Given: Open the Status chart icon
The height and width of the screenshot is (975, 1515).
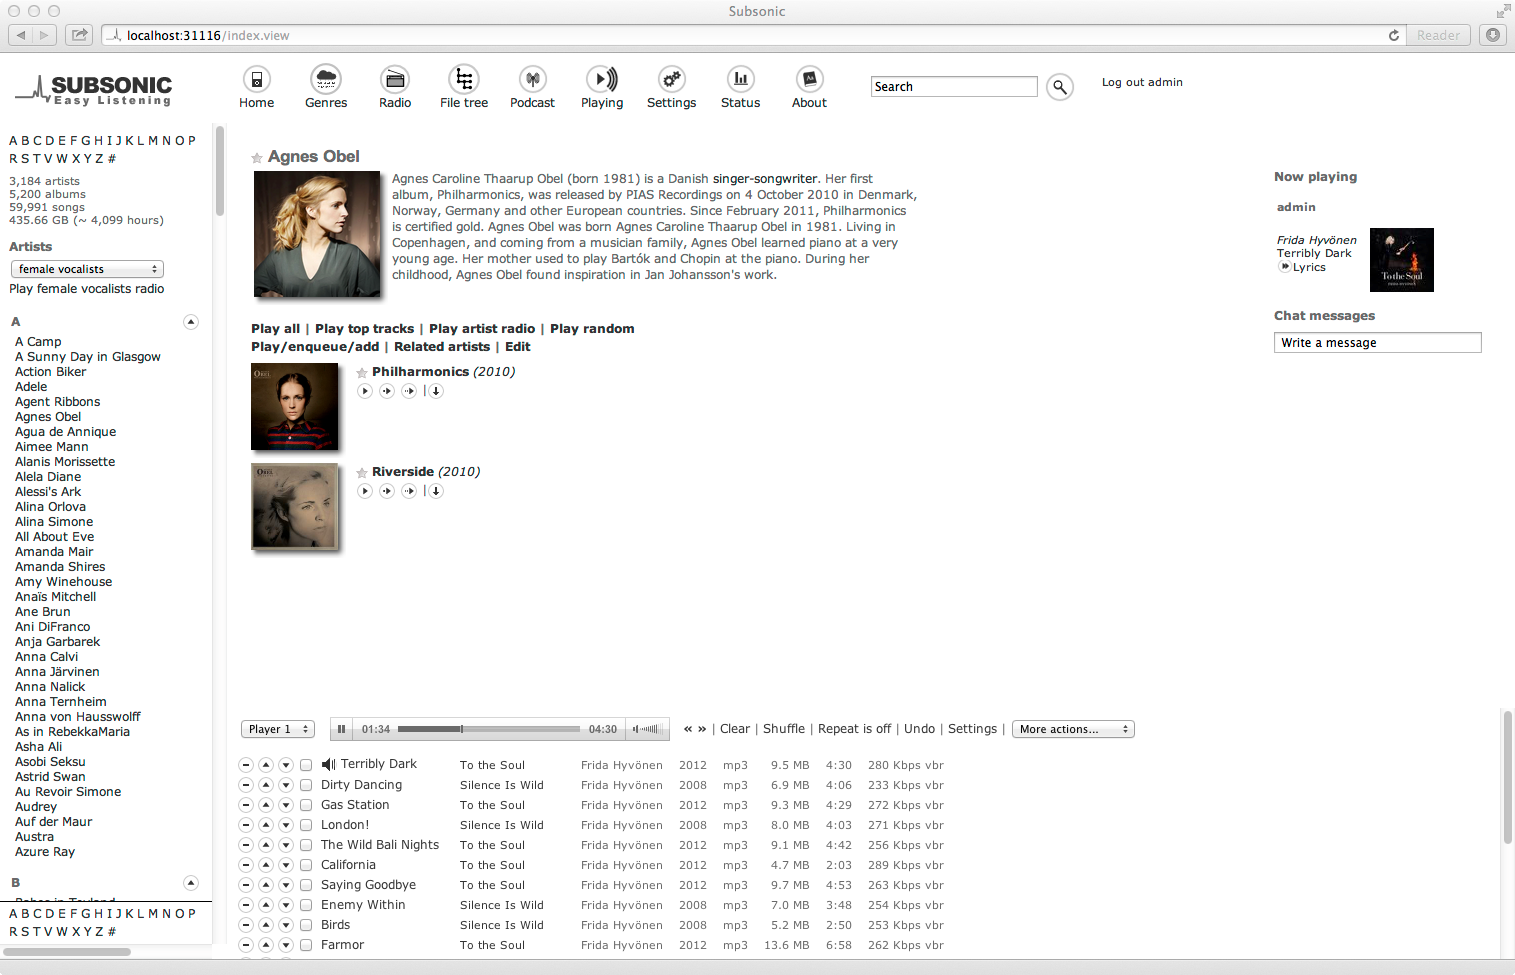Looking at the screenshot, I should tap(740, 79).
